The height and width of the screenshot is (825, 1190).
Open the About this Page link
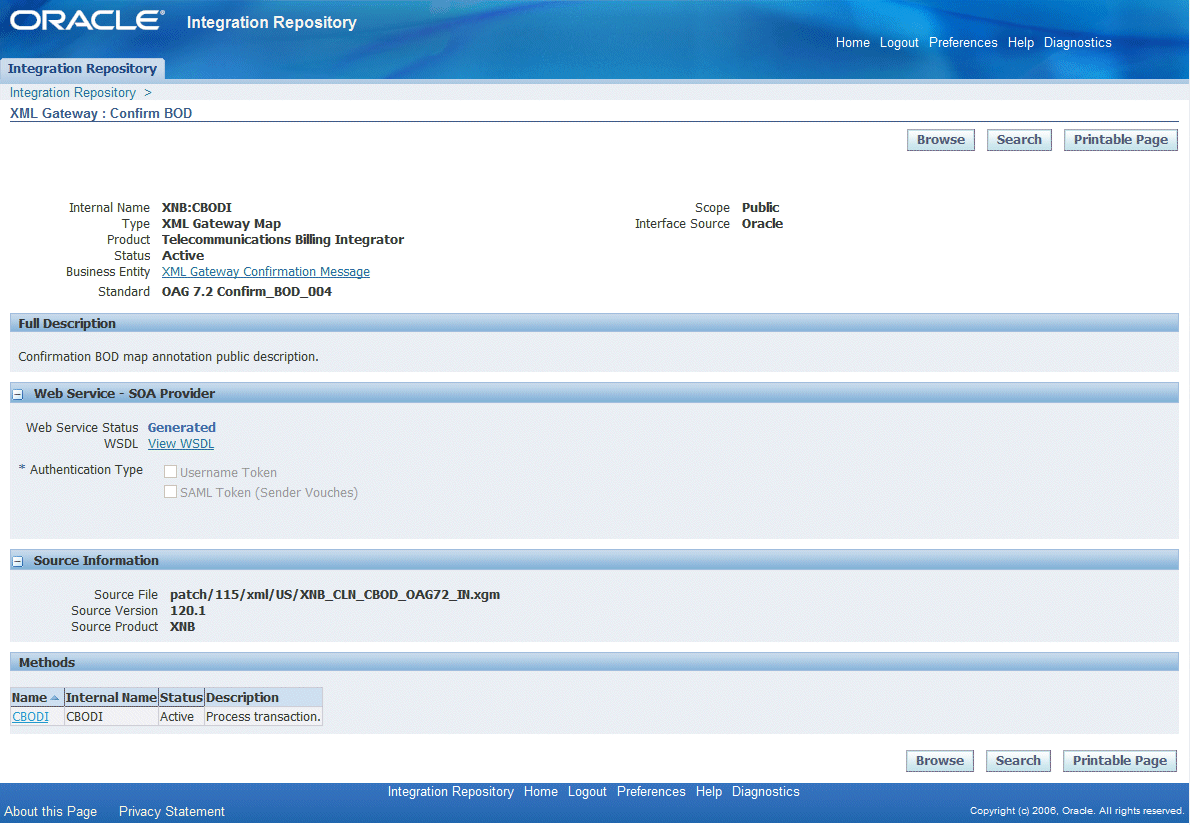click(x=50, y=811)
